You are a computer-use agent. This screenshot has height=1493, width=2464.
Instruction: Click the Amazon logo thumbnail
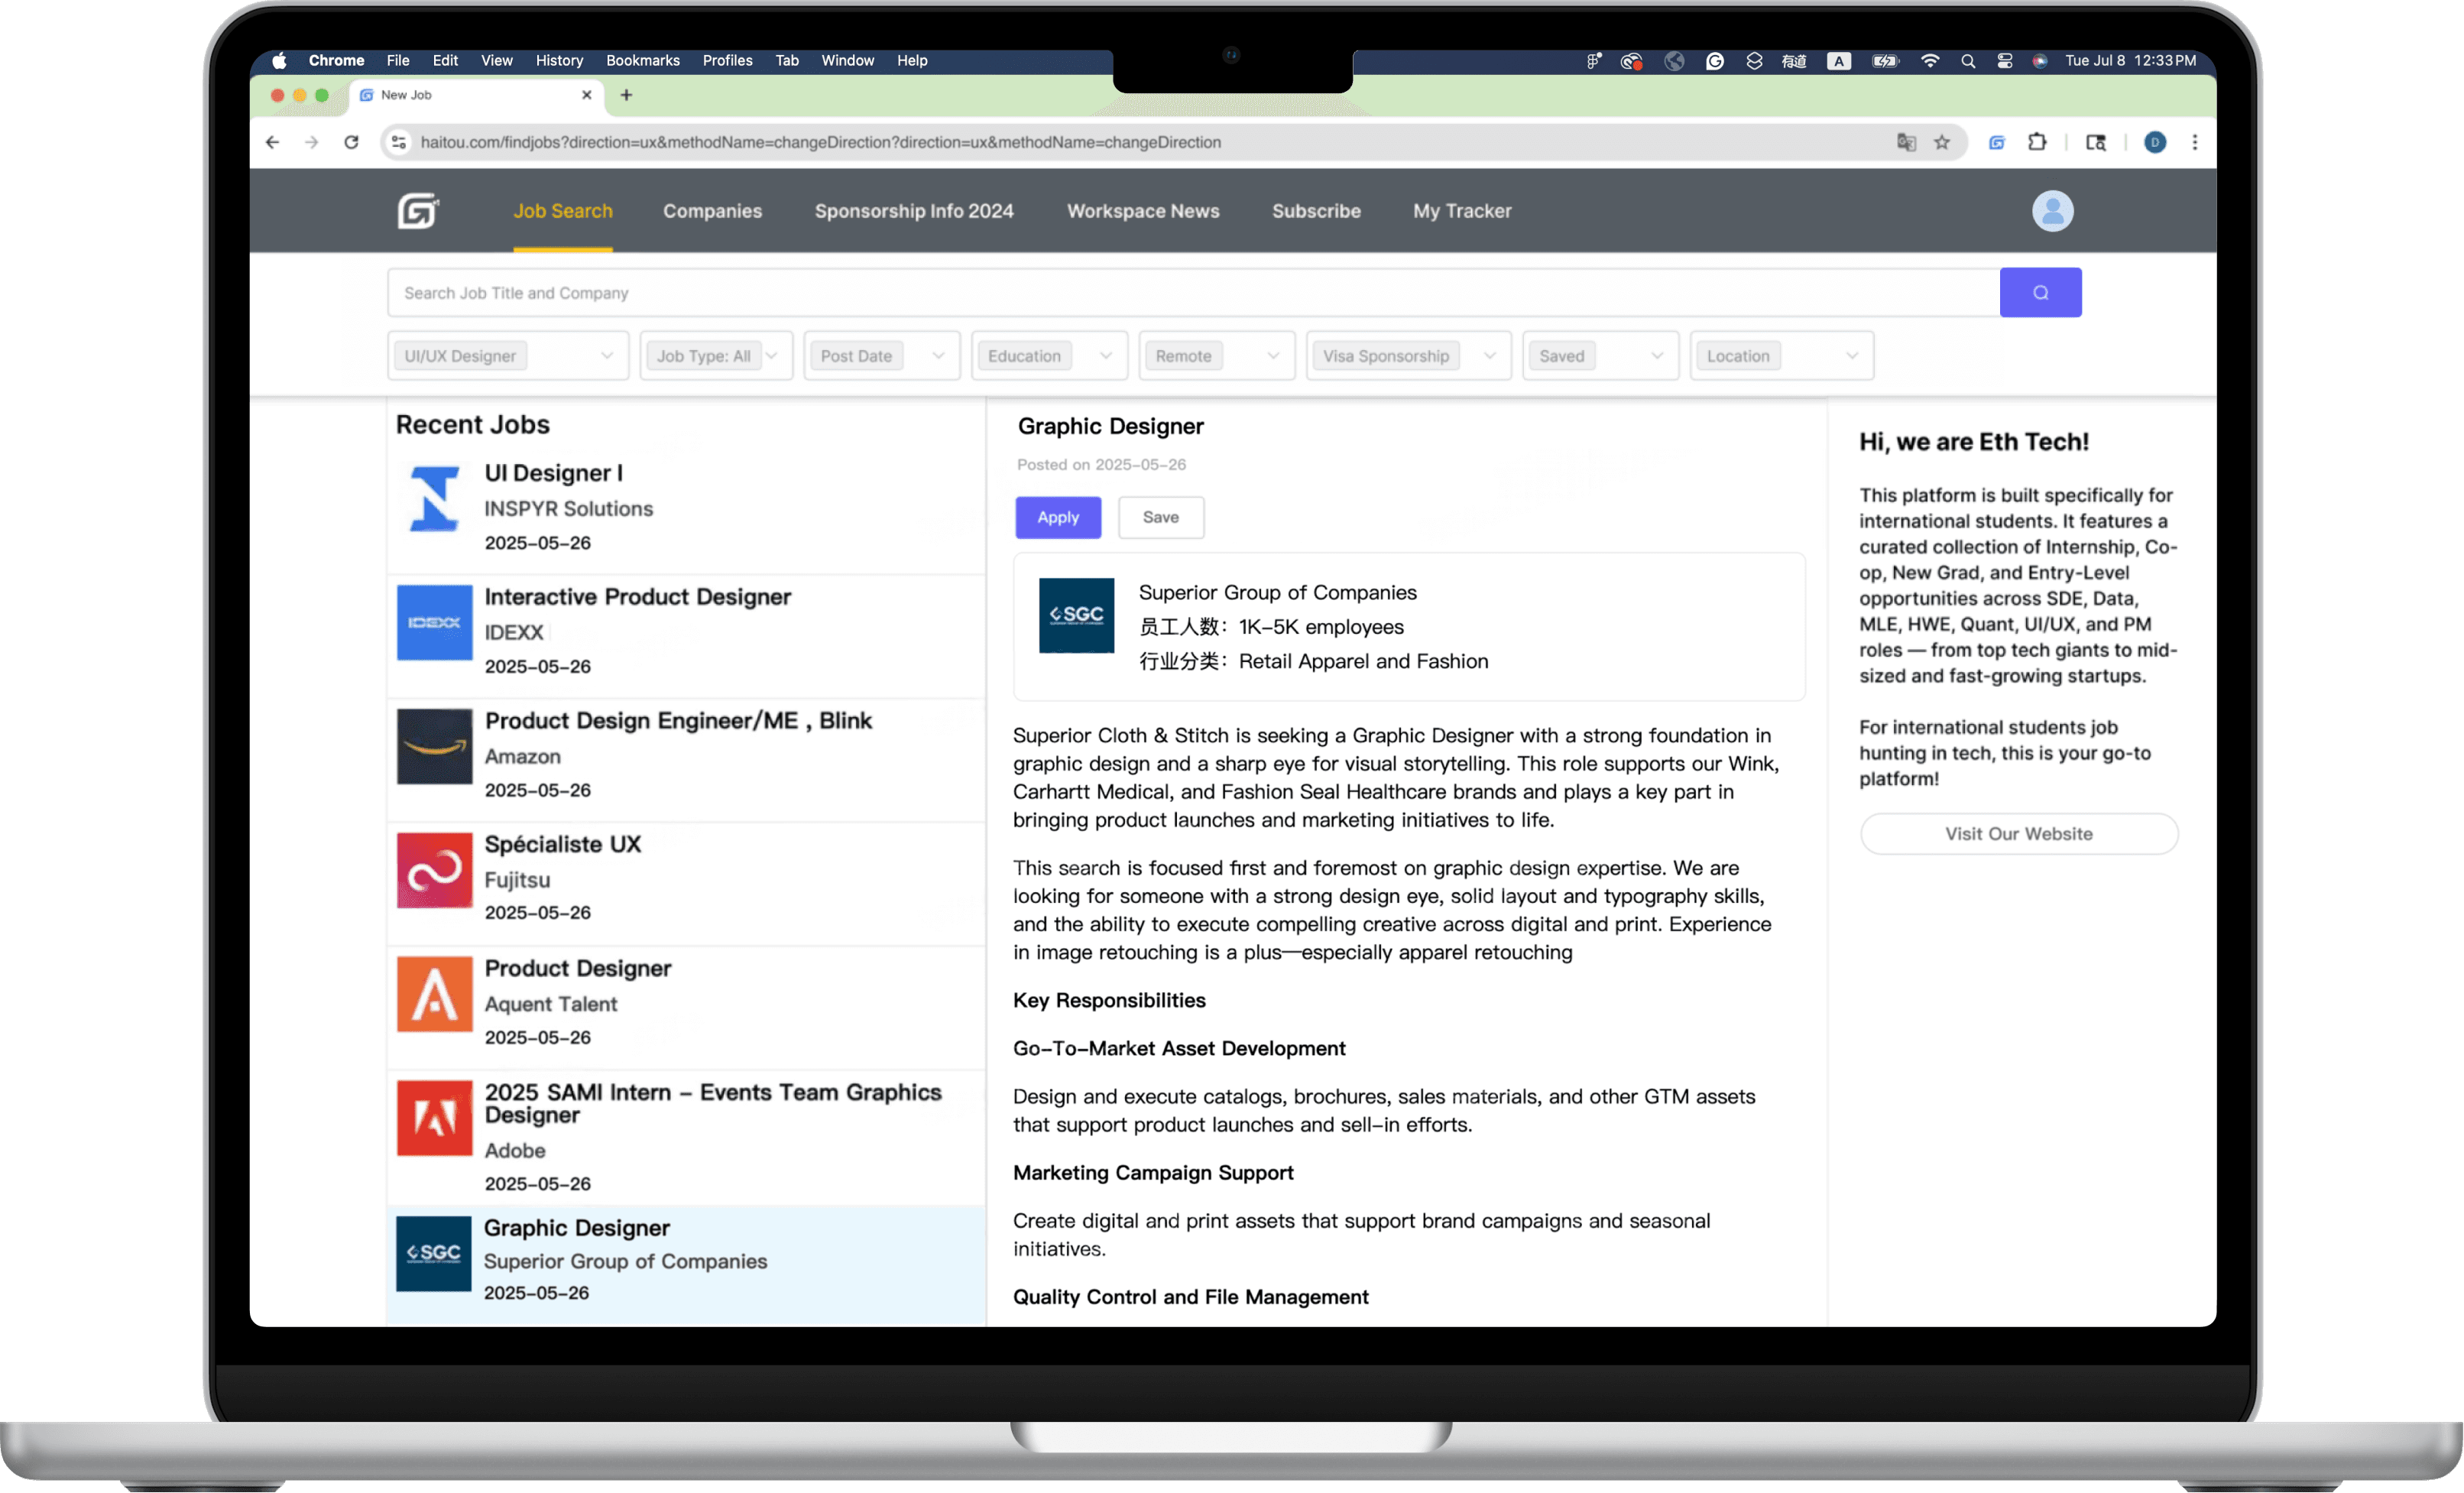pos(434,746)
